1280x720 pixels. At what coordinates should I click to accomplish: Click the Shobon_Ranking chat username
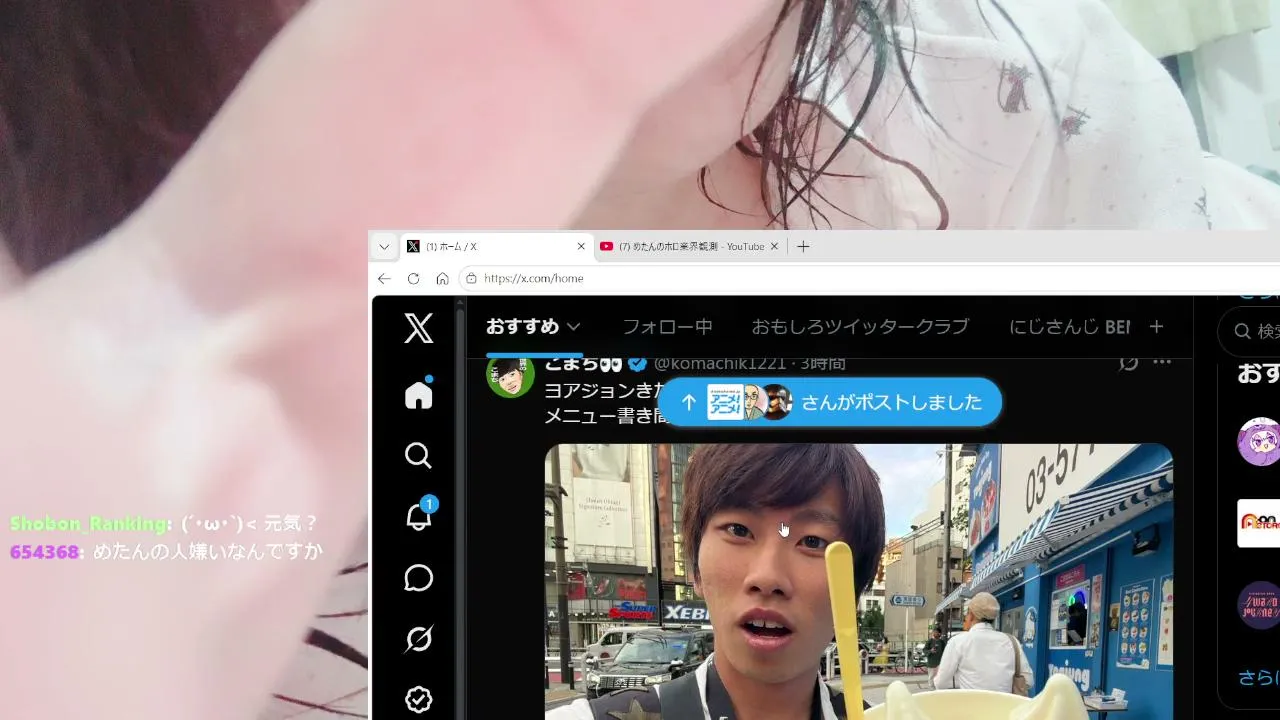pyautogui.click(x=90, y=523)
